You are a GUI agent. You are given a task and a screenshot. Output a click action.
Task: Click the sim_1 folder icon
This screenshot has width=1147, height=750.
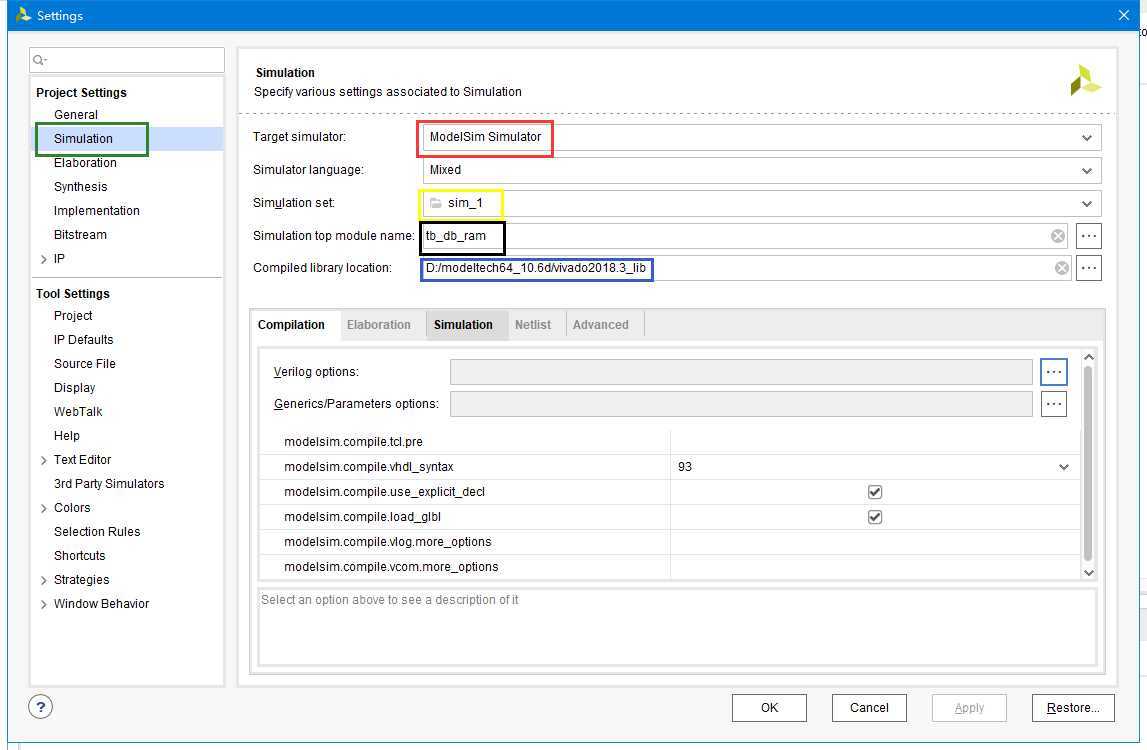[x=436, y=203]
